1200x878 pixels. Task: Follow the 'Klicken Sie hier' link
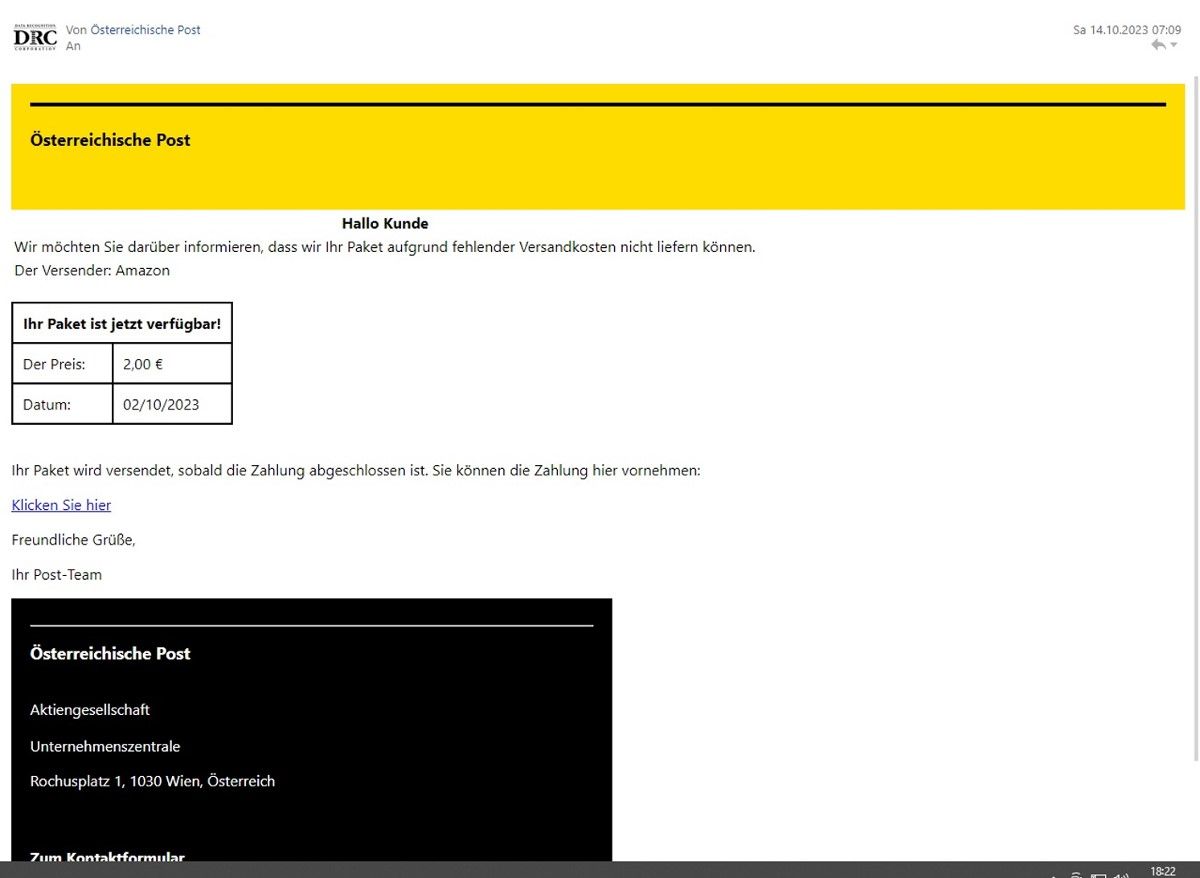tap(61, 505)
